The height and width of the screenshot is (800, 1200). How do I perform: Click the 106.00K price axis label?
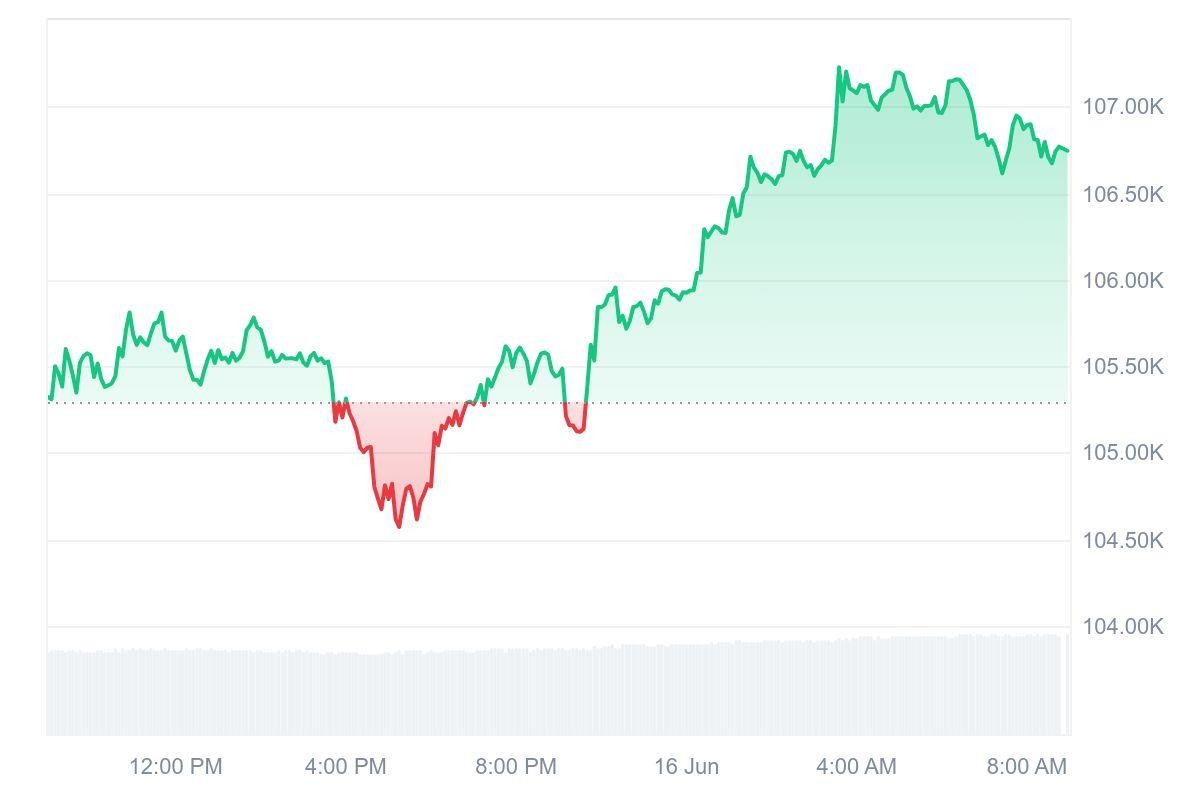1123,281
